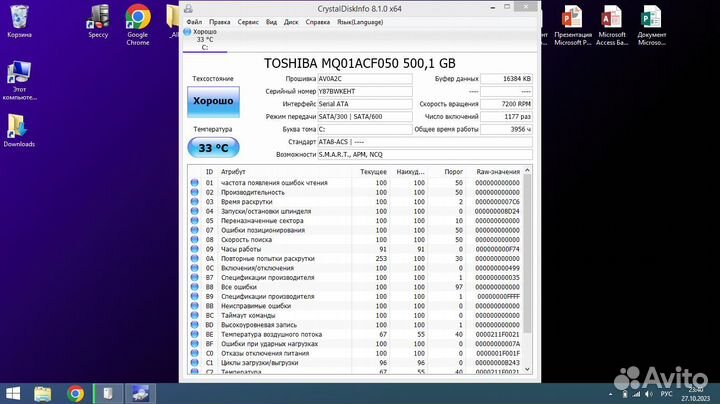Open the Диск menu
This screenshot has width=720, height=404.
tap(291, 22)
